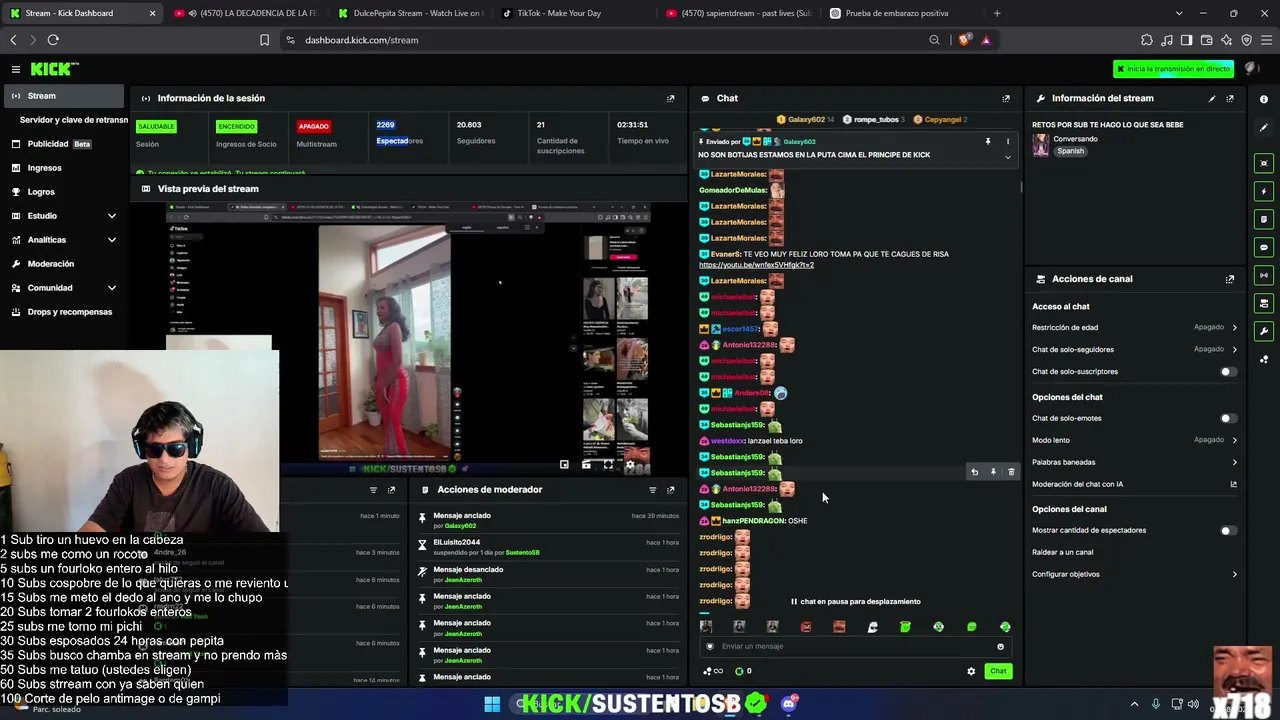Image resolution: width=1280 pixels, height=720 pixels.
Task: Open Publicidad Beta in the sidebar
Action: click(x=63, y=144)
